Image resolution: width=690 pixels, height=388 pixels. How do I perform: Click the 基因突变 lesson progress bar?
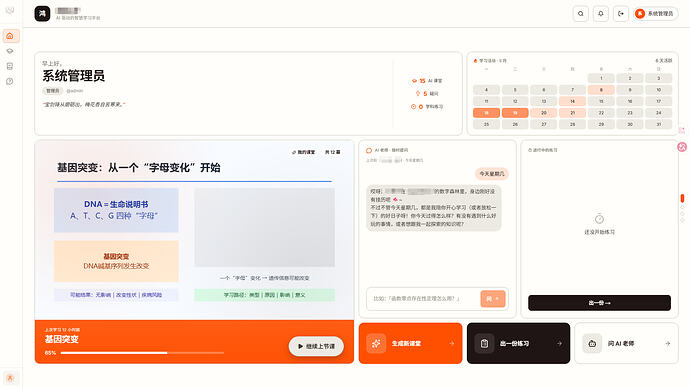click(142, 353)
